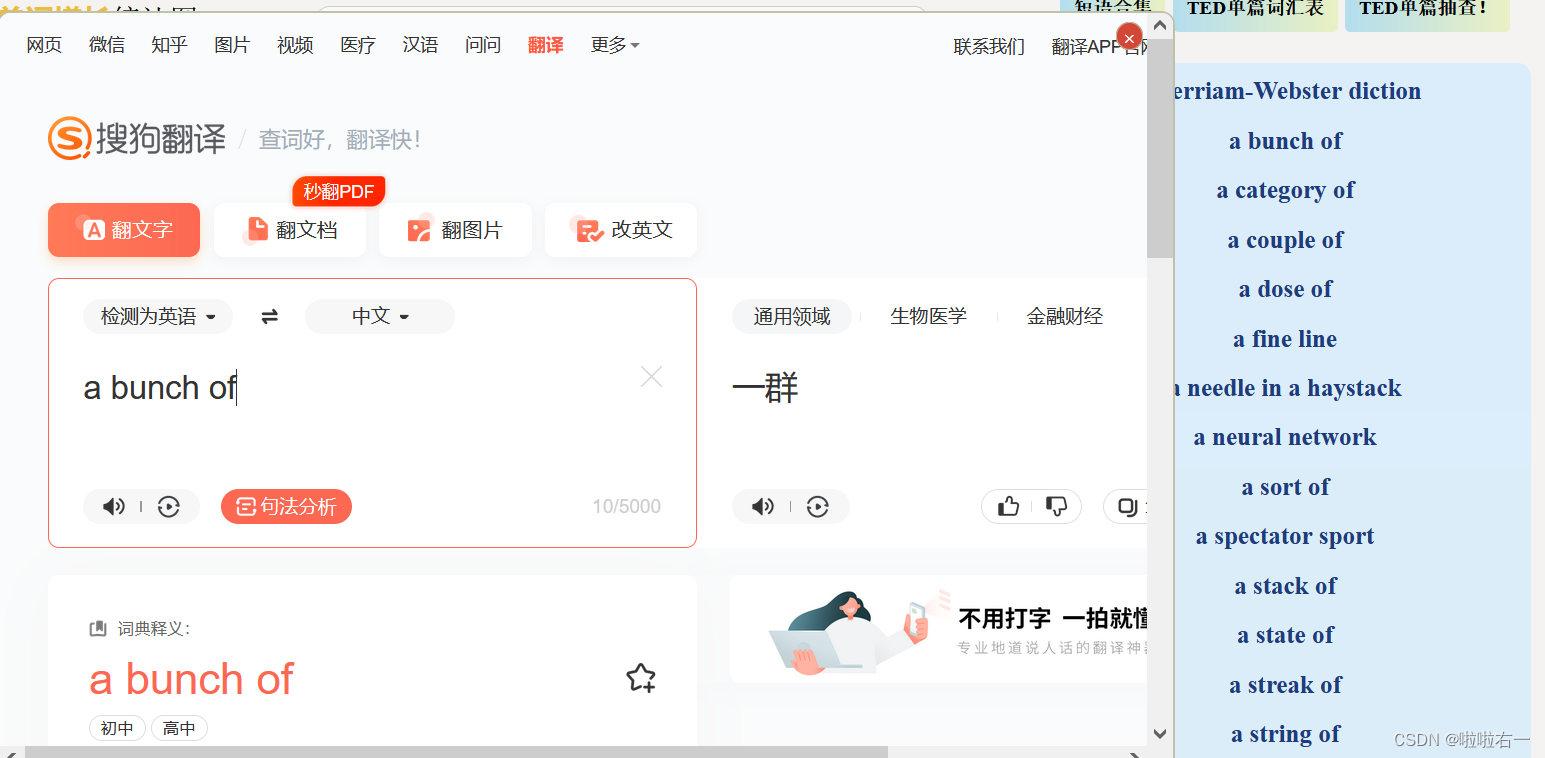Click 'a spectator sport' in phrase list

pos(1285,536)
